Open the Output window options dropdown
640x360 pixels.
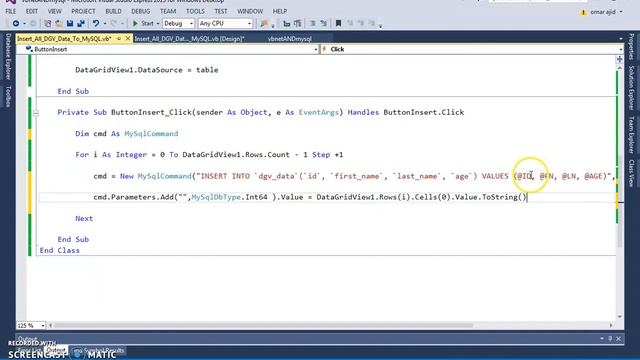(602, 338)
